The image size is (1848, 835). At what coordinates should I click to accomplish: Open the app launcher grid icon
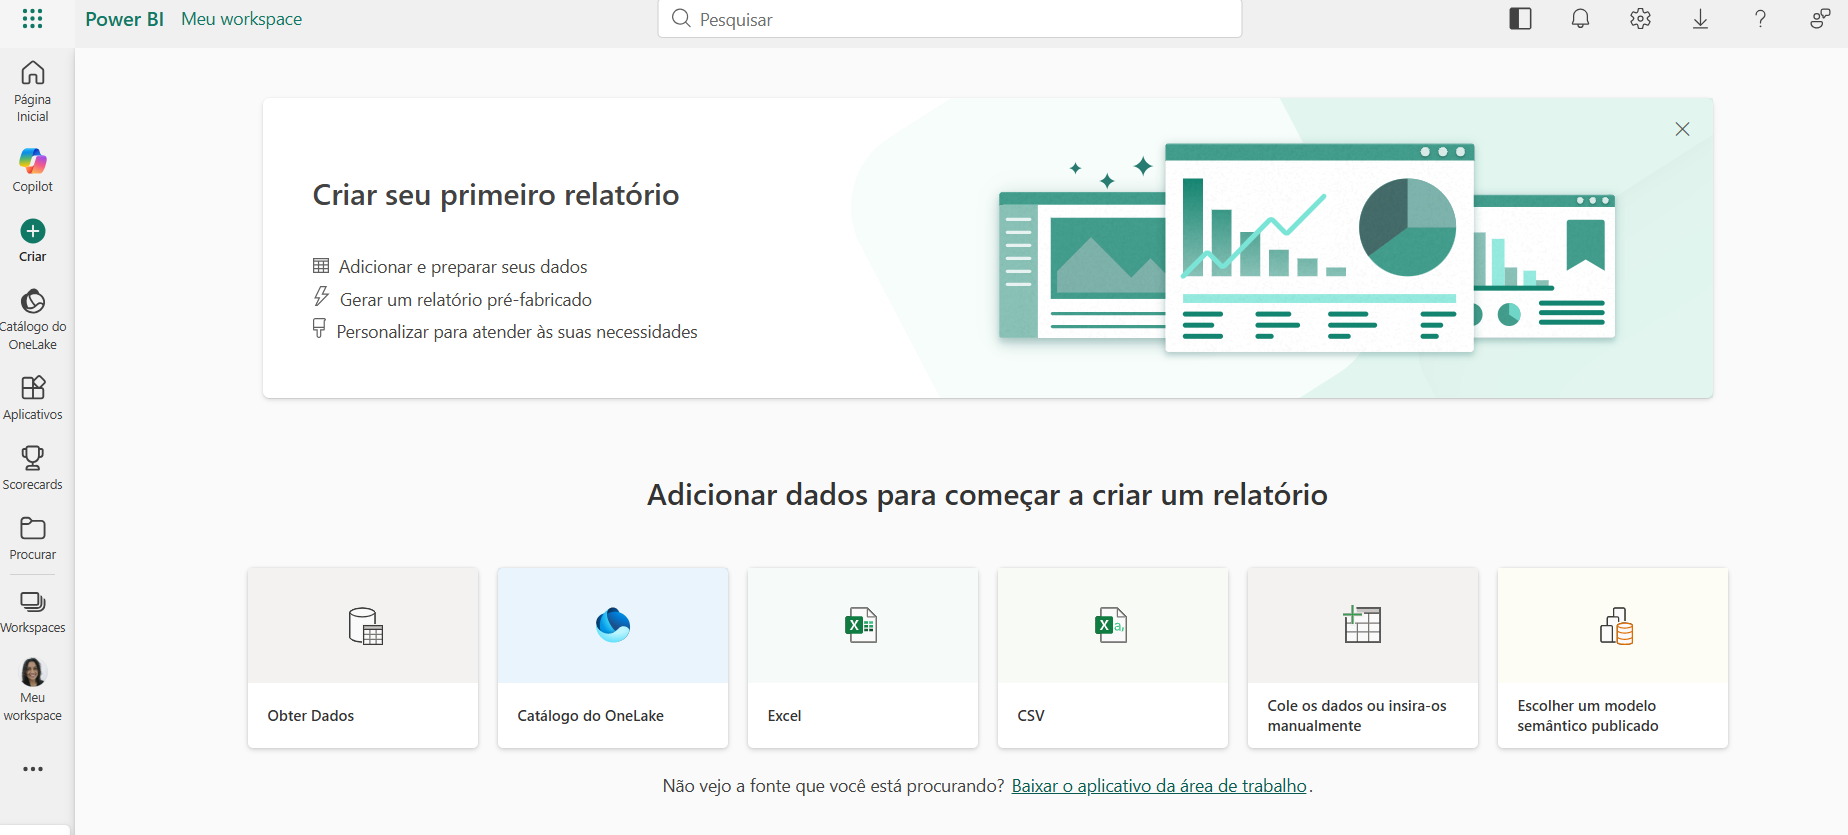point(32,18)
